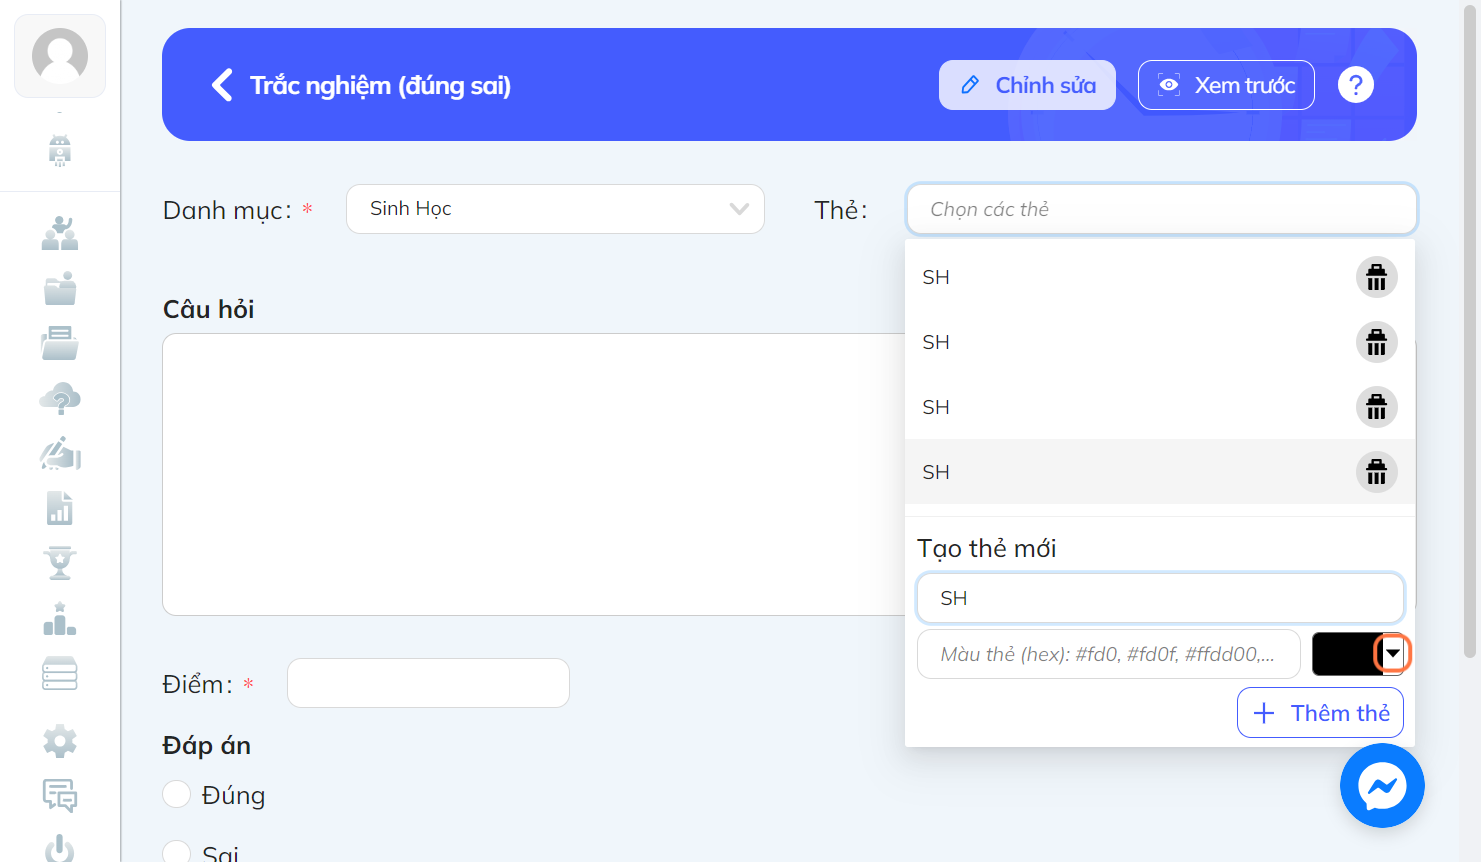Click the Chỉnh sửa button
1481x862 pixels.
[x=1027, y=85]
